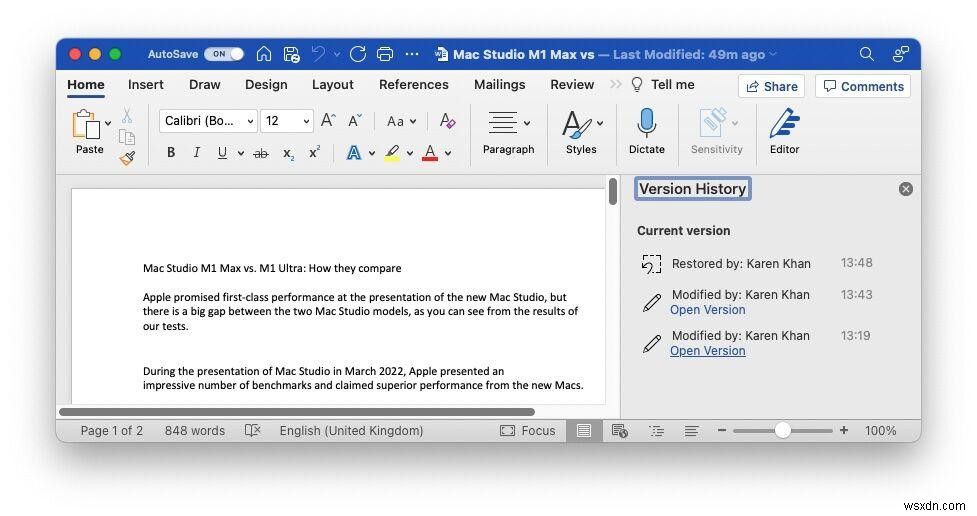Cut selection with scissors icon
Image resolution: width=977 pixels, height=516 pixels.
(127, 115)
